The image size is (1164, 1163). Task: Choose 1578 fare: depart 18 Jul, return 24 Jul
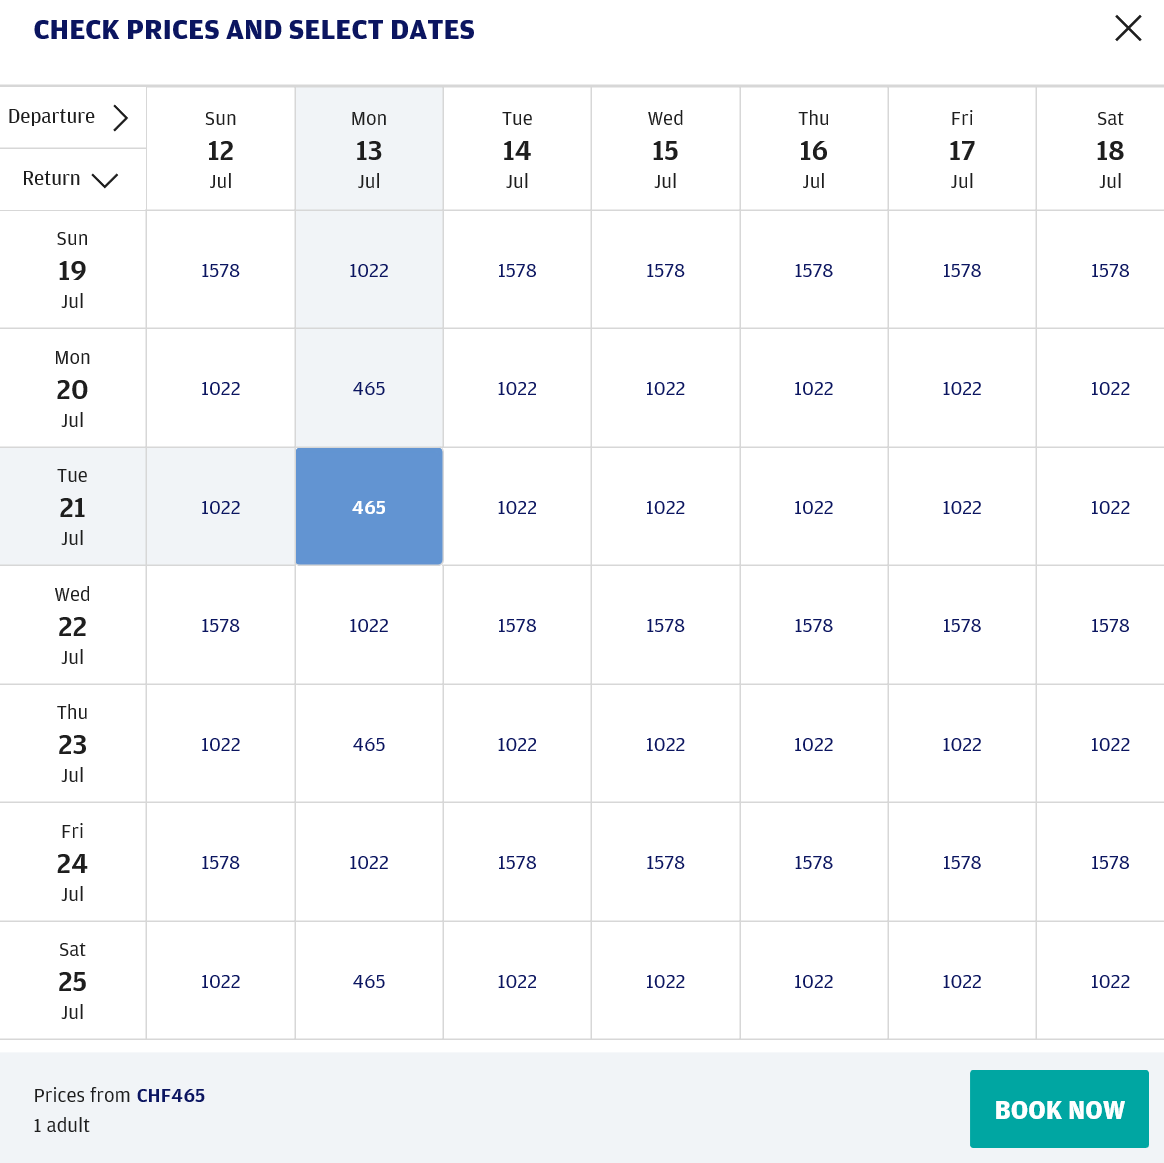pos(1109,862)
